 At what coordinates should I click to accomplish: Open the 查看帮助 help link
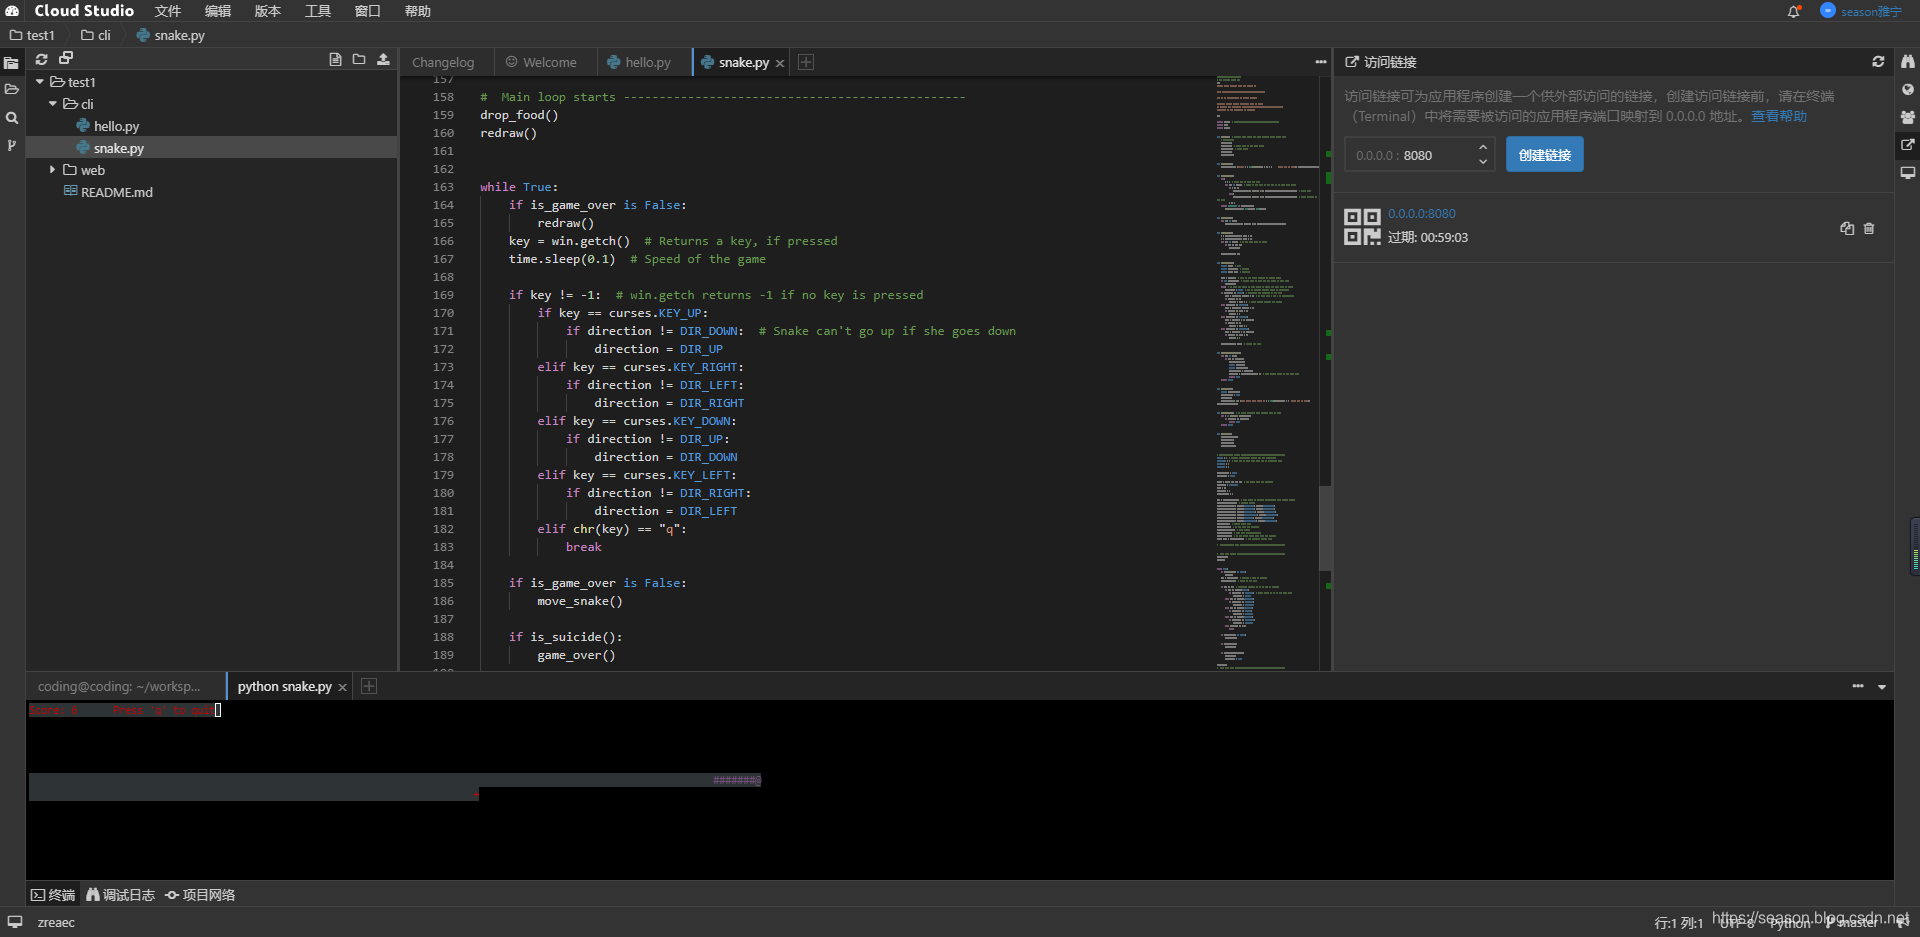tap(1779, 116)
